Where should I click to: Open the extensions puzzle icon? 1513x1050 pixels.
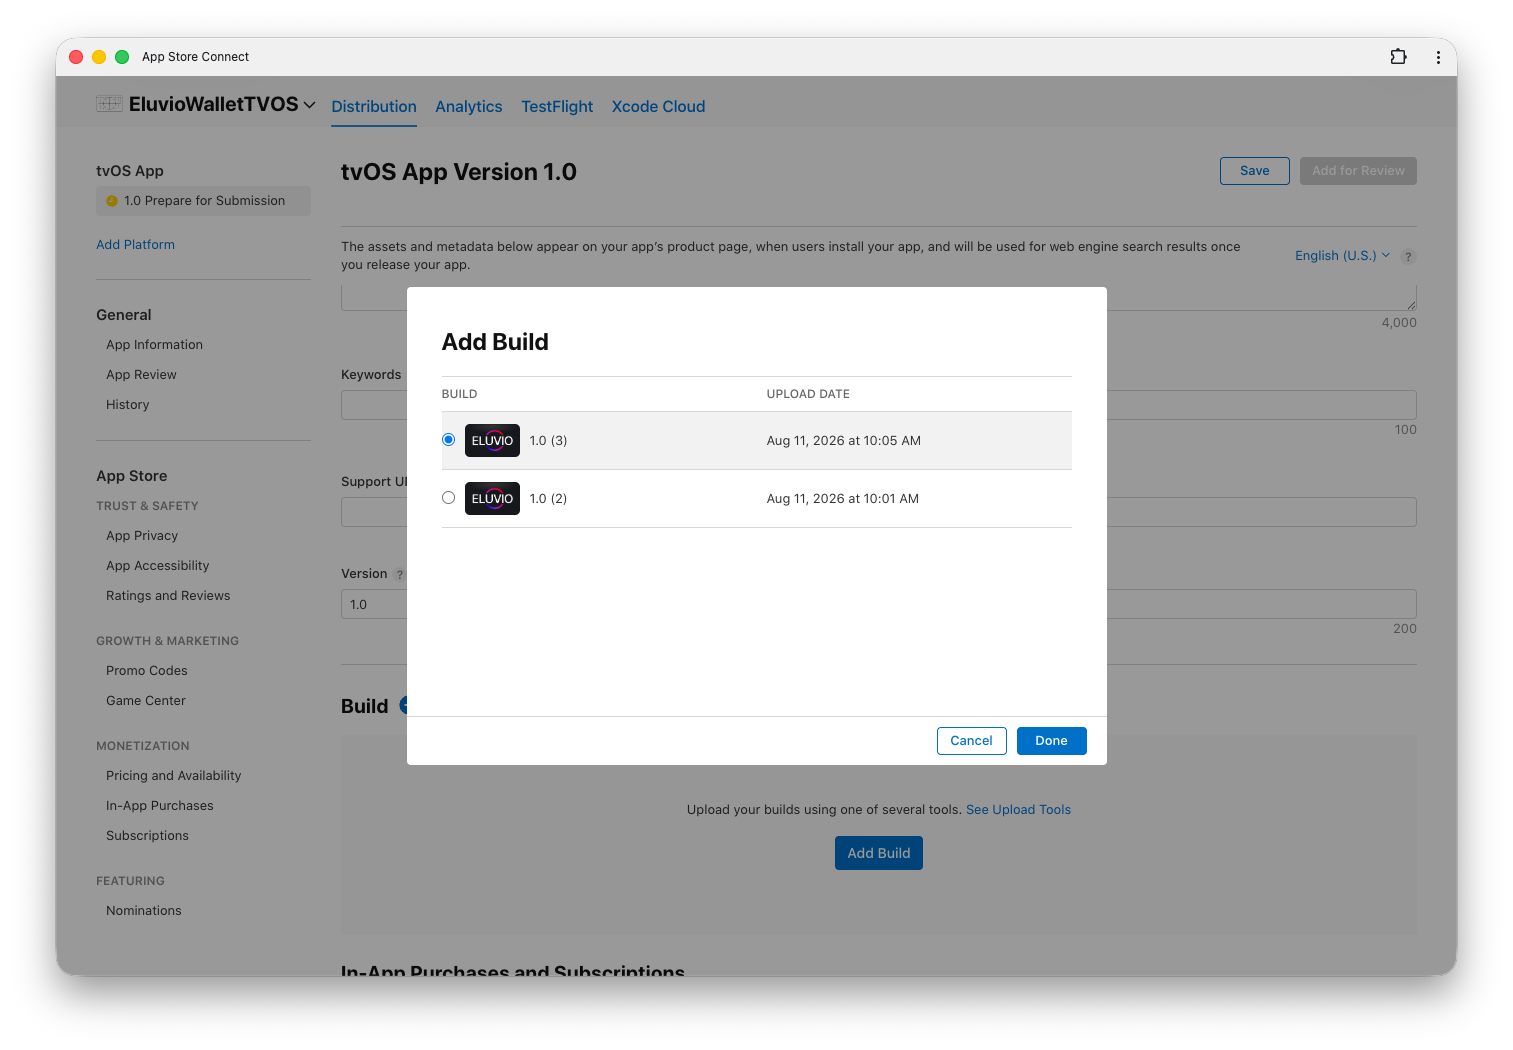click(x=1398, y=57)
